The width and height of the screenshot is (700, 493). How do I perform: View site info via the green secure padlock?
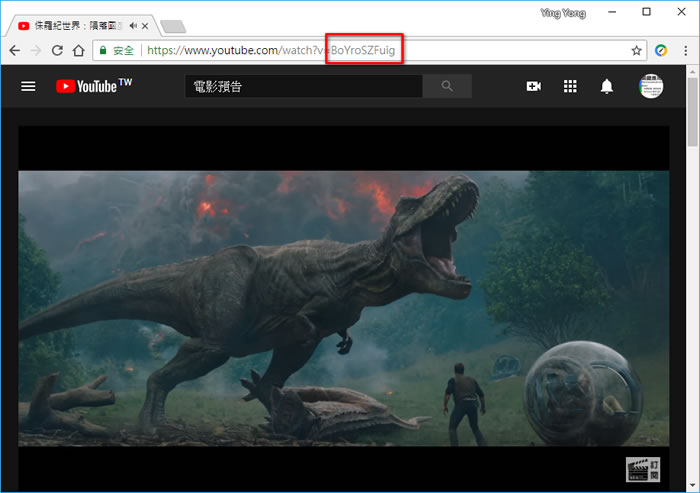click(x=102, y=50)
